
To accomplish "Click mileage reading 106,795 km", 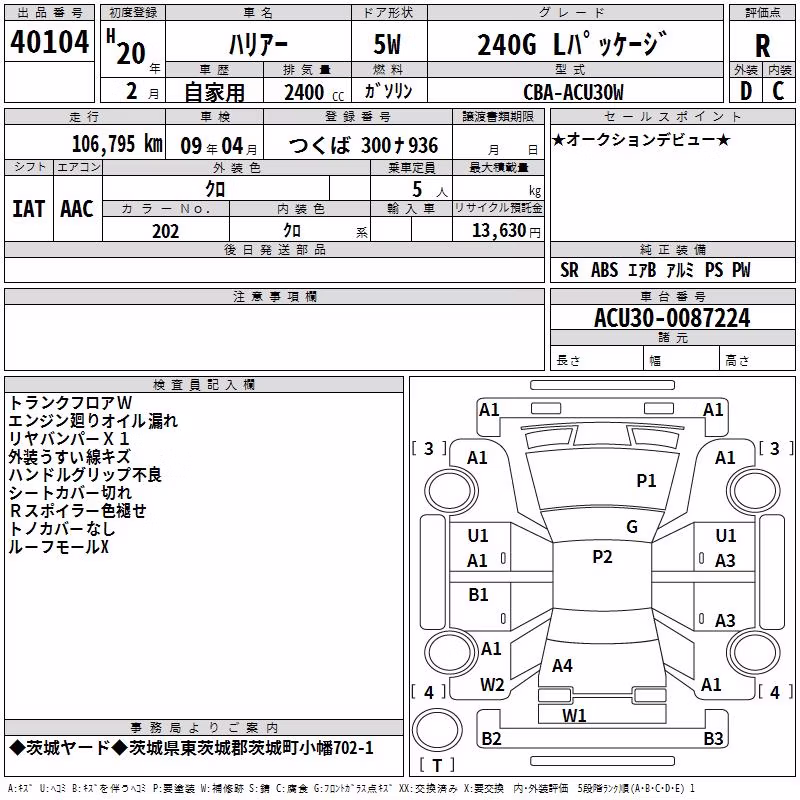I will 117,144.
